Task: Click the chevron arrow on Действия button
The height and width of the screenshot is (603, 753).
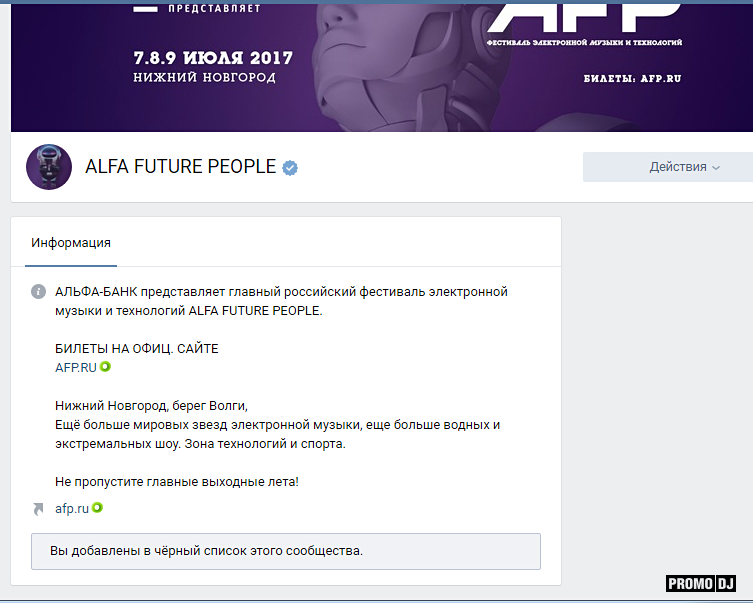Action: (716, 168)
